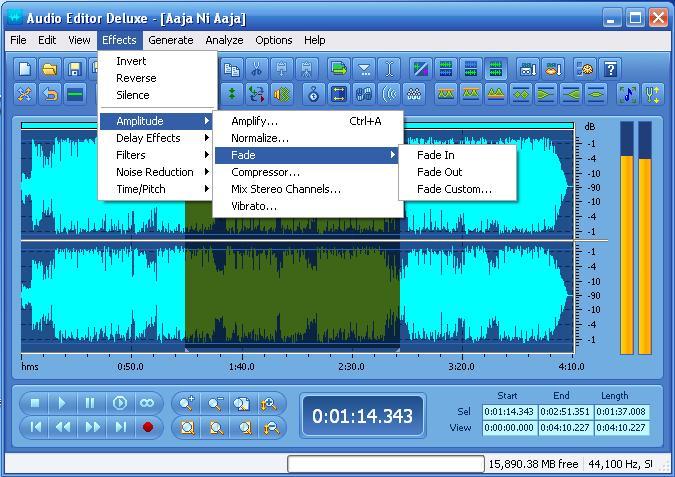Image resolution: width=675 pixels, height=477 pixels.
Task: Click the Play button
Action: pos(62,403)
